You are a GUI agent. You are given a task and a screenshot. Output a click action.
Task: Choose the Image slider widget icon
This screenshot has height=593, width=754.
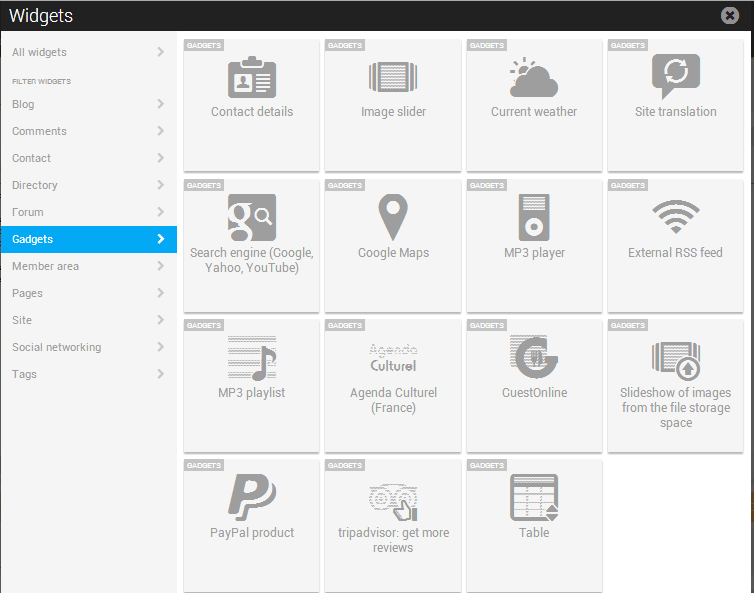coord(393,77)
